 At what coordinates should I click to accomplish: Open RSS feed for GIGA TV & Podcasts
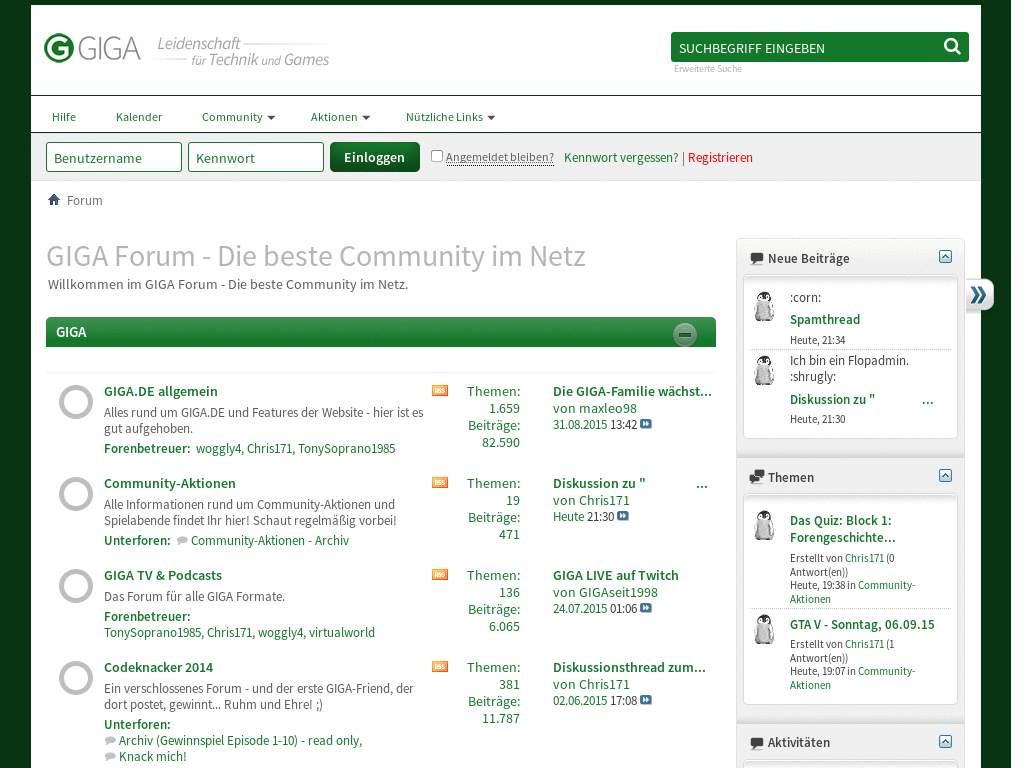pyautogui.click(x=440, y=575)
